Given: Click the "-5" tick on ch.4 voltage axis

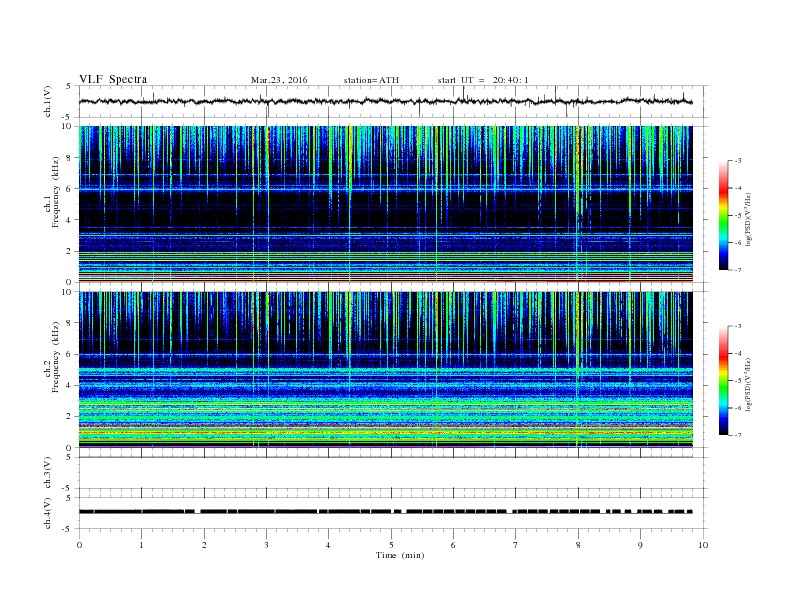Looking at the screenshot, I should (68, 529).
